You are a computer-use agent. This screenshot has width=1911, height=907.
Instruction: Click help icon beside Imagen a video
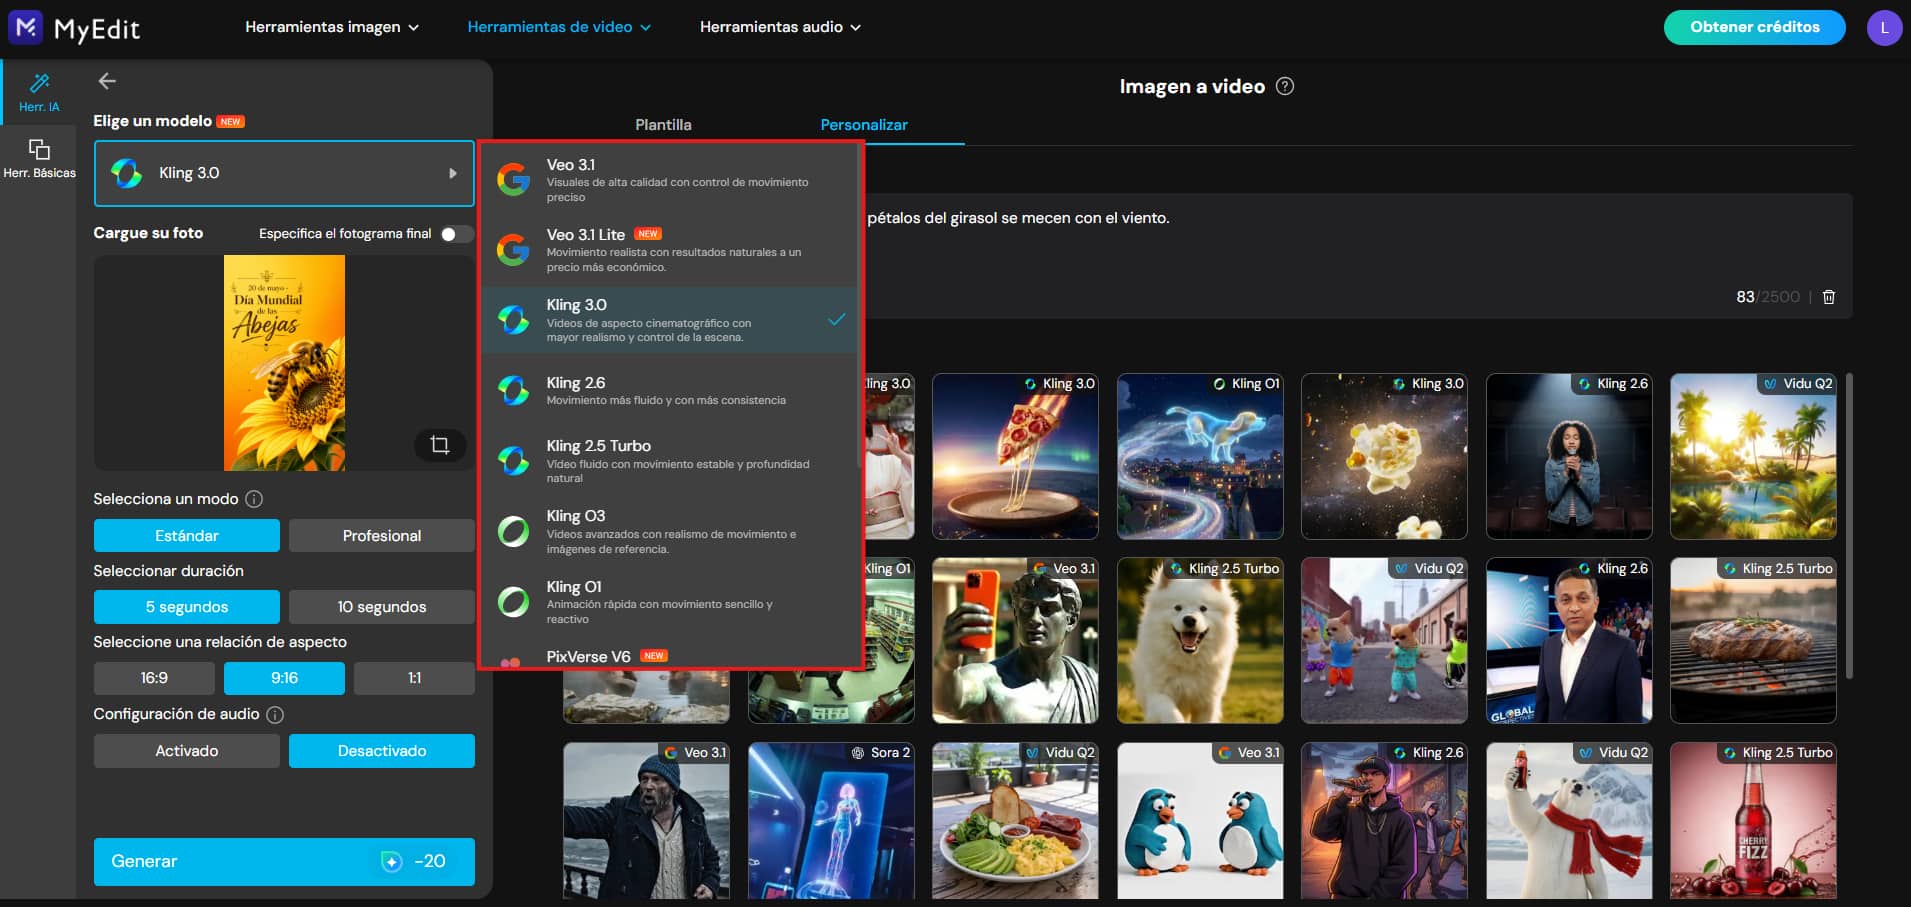point(1286,86)
